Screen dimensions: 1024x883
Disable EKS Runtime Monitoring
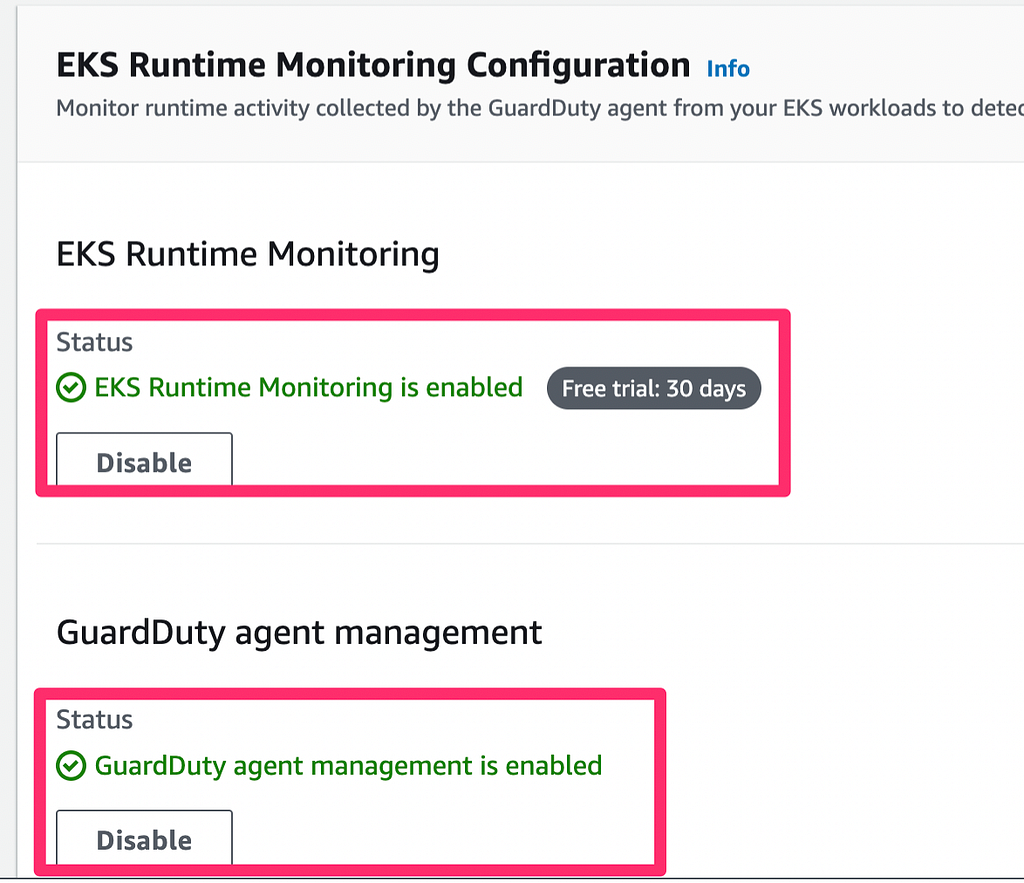click(x=144, y=460)
